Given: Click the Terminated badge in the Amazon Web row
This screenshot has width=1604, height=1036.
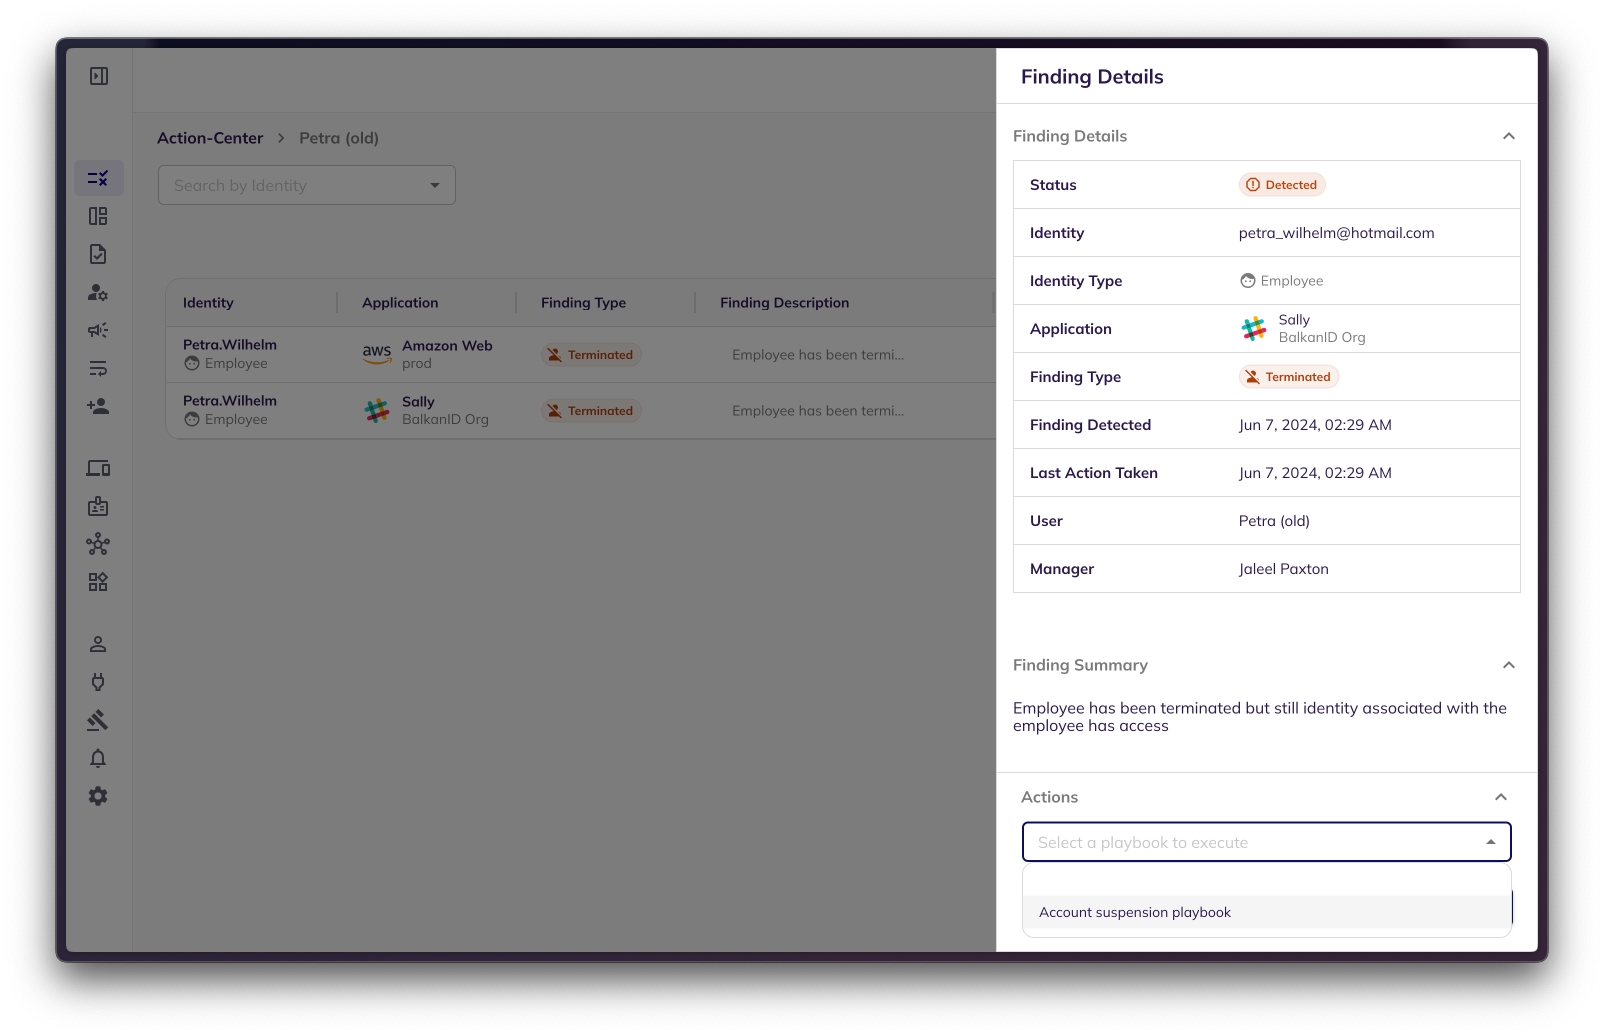Looking at the screenshot, I should point(591,355).
